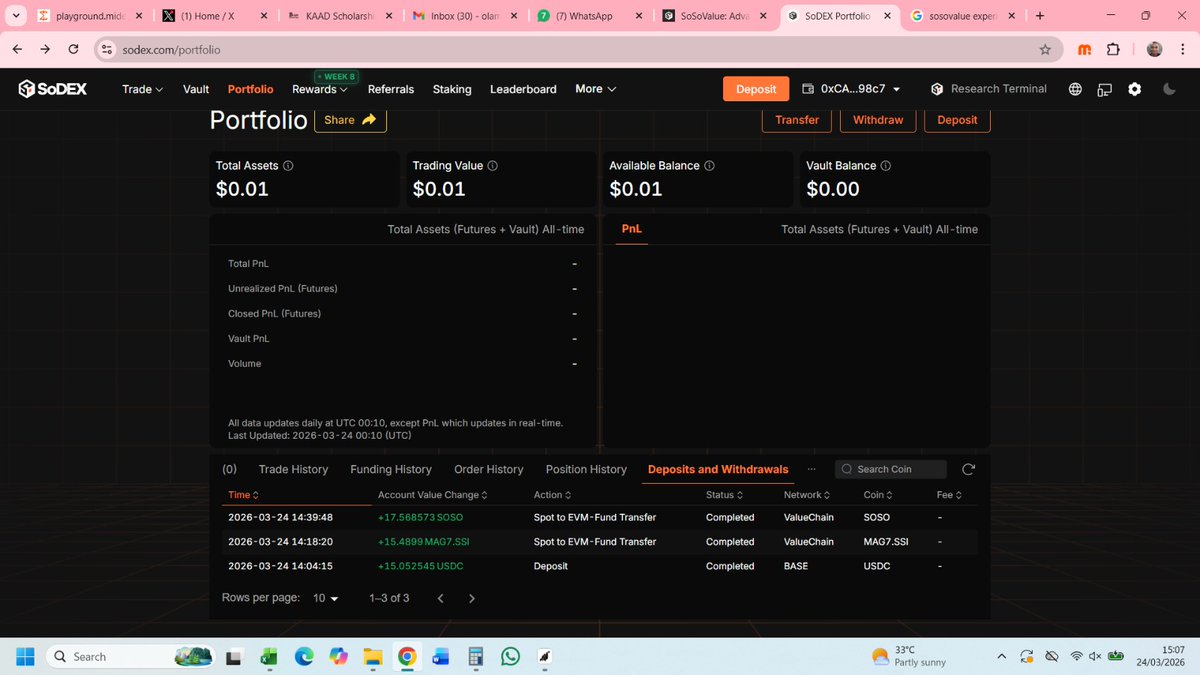
Task: Click Total Assets info icon
Action: [x=288, y=166]
